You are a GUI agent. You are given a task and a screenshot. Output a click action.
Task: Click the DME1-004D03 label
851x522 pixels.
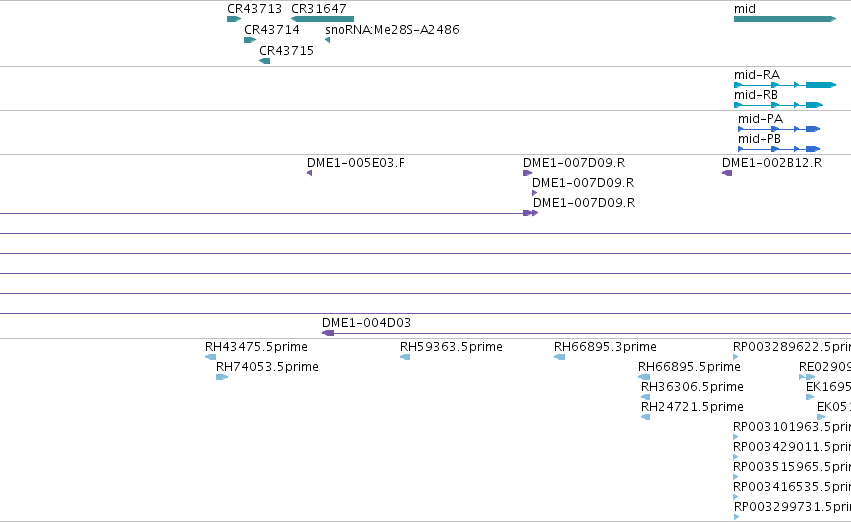tap(366, 323)
